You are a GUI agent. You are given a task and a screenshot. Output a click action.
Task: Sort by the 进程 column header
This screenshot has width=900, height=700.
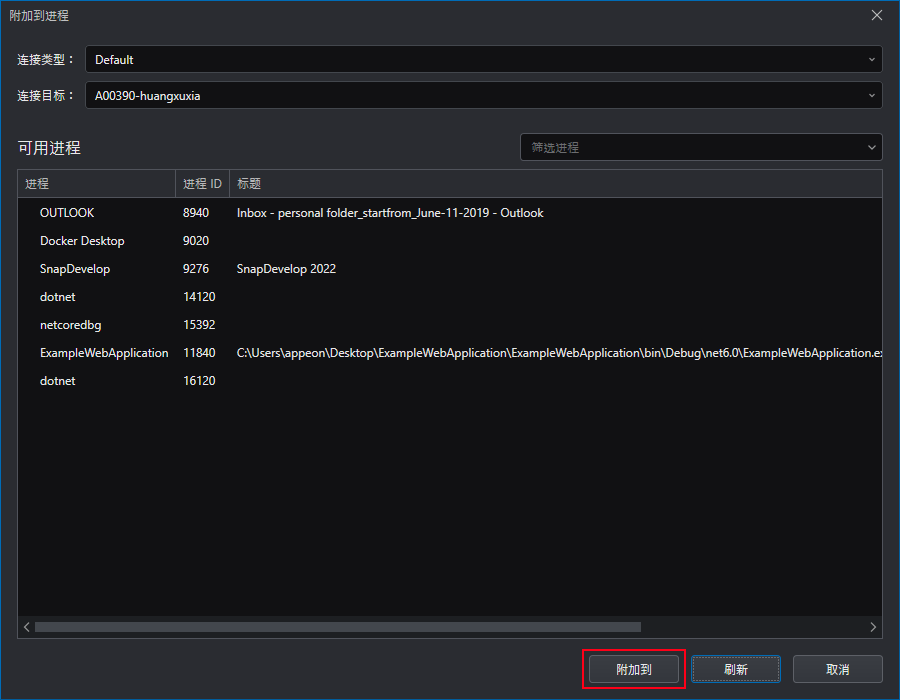[96, 184]
